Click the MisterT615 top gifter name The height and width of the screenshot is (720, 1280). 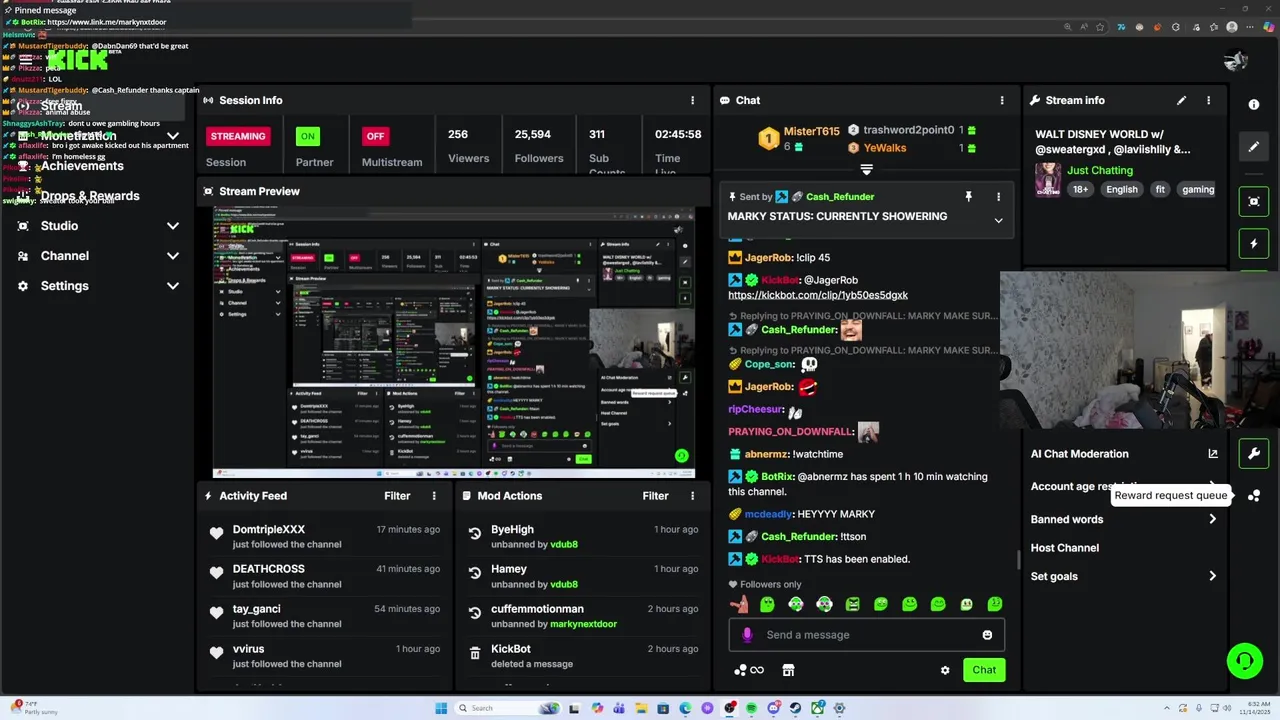(811, 131)
